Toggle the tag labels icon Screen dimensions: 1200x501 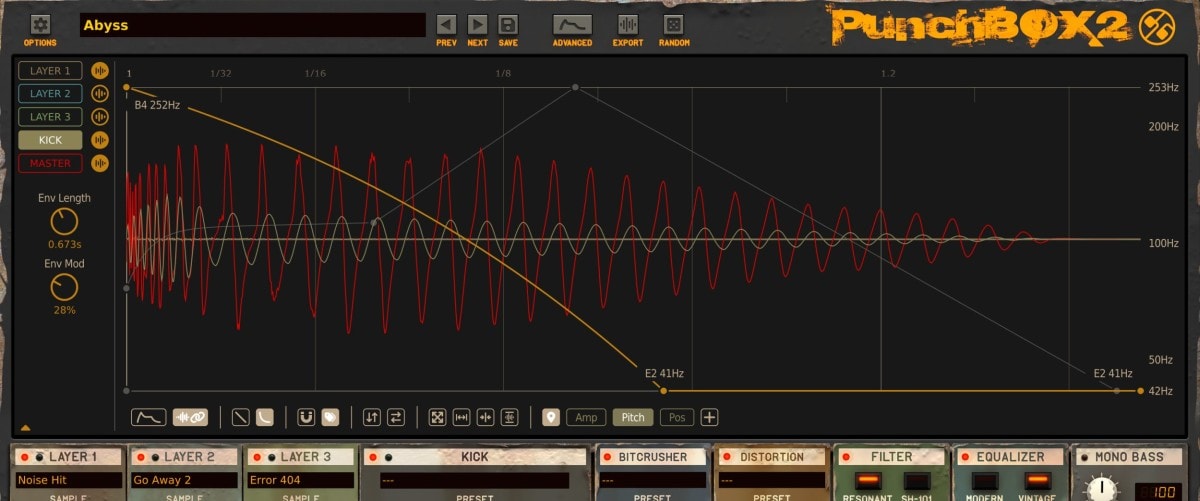point(329,417)
